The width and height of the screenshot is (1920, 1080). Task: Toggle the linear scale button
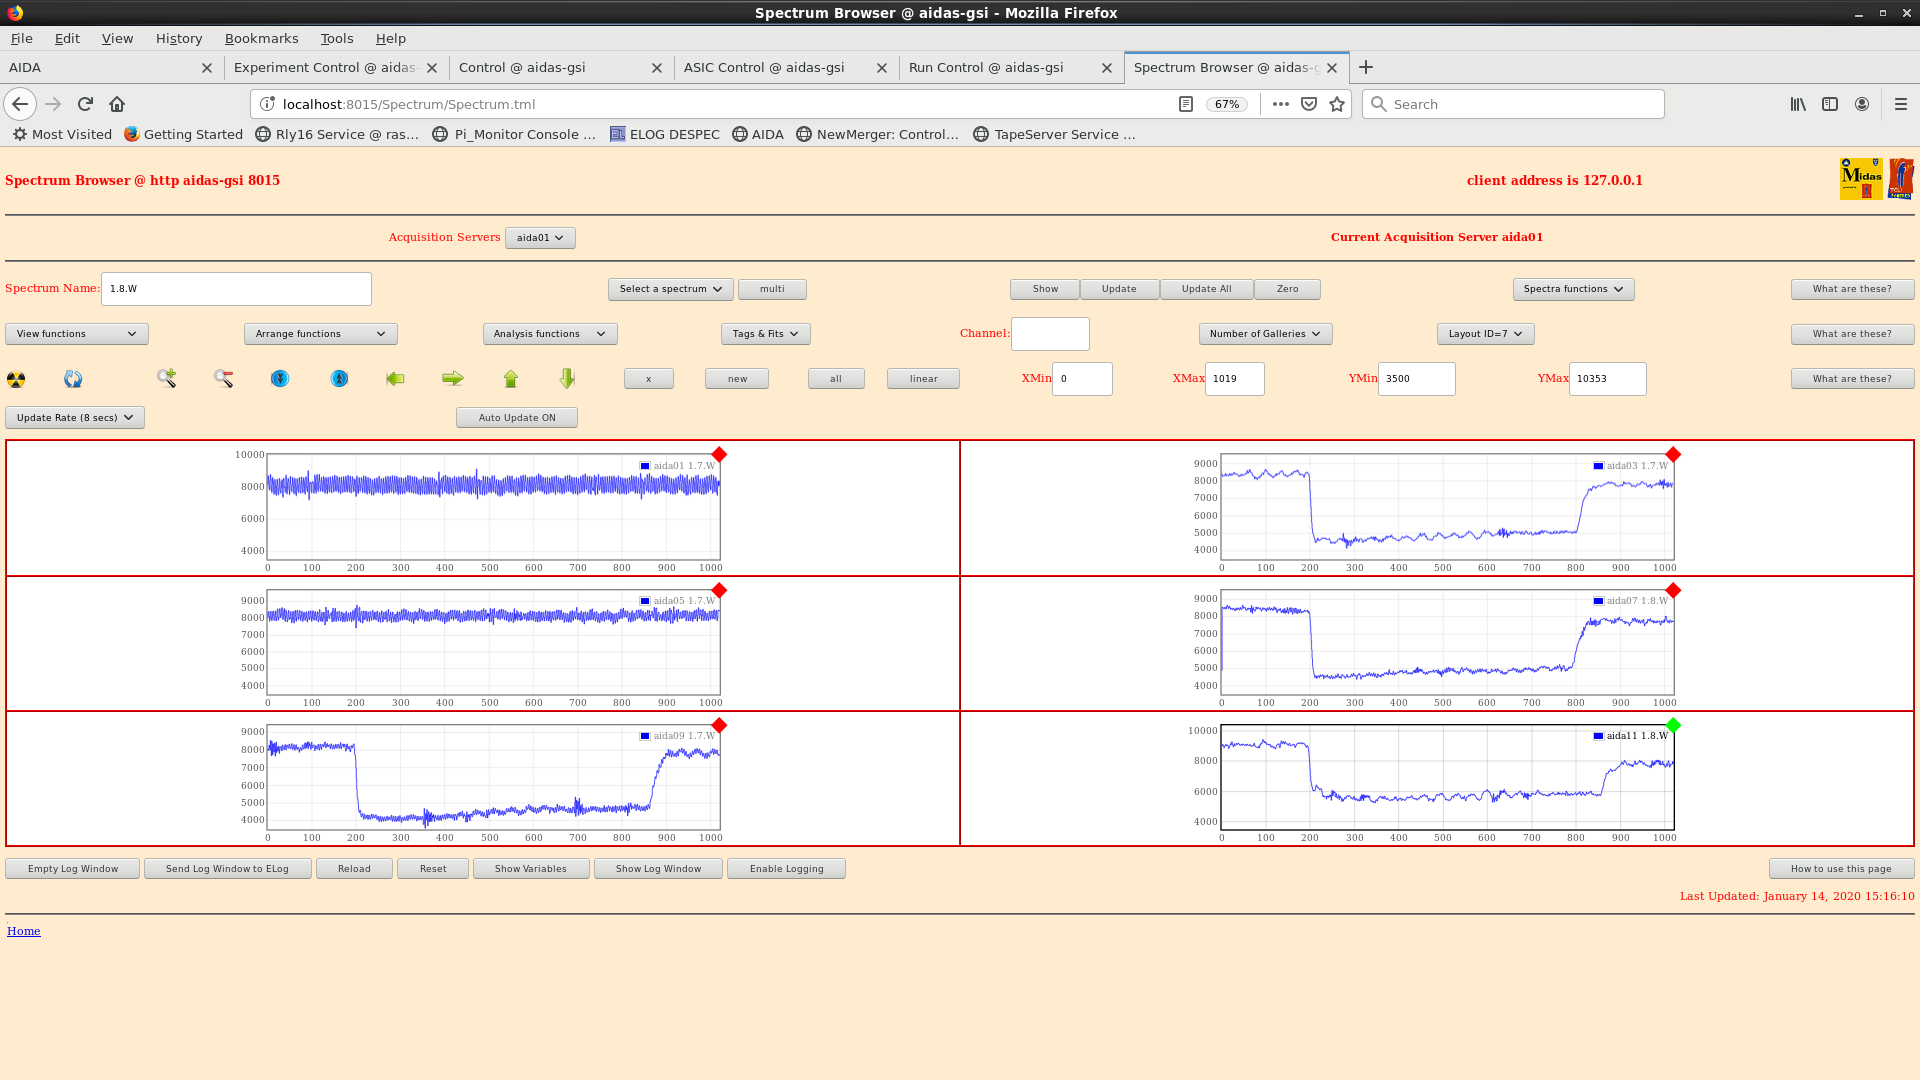click(923, 379)
